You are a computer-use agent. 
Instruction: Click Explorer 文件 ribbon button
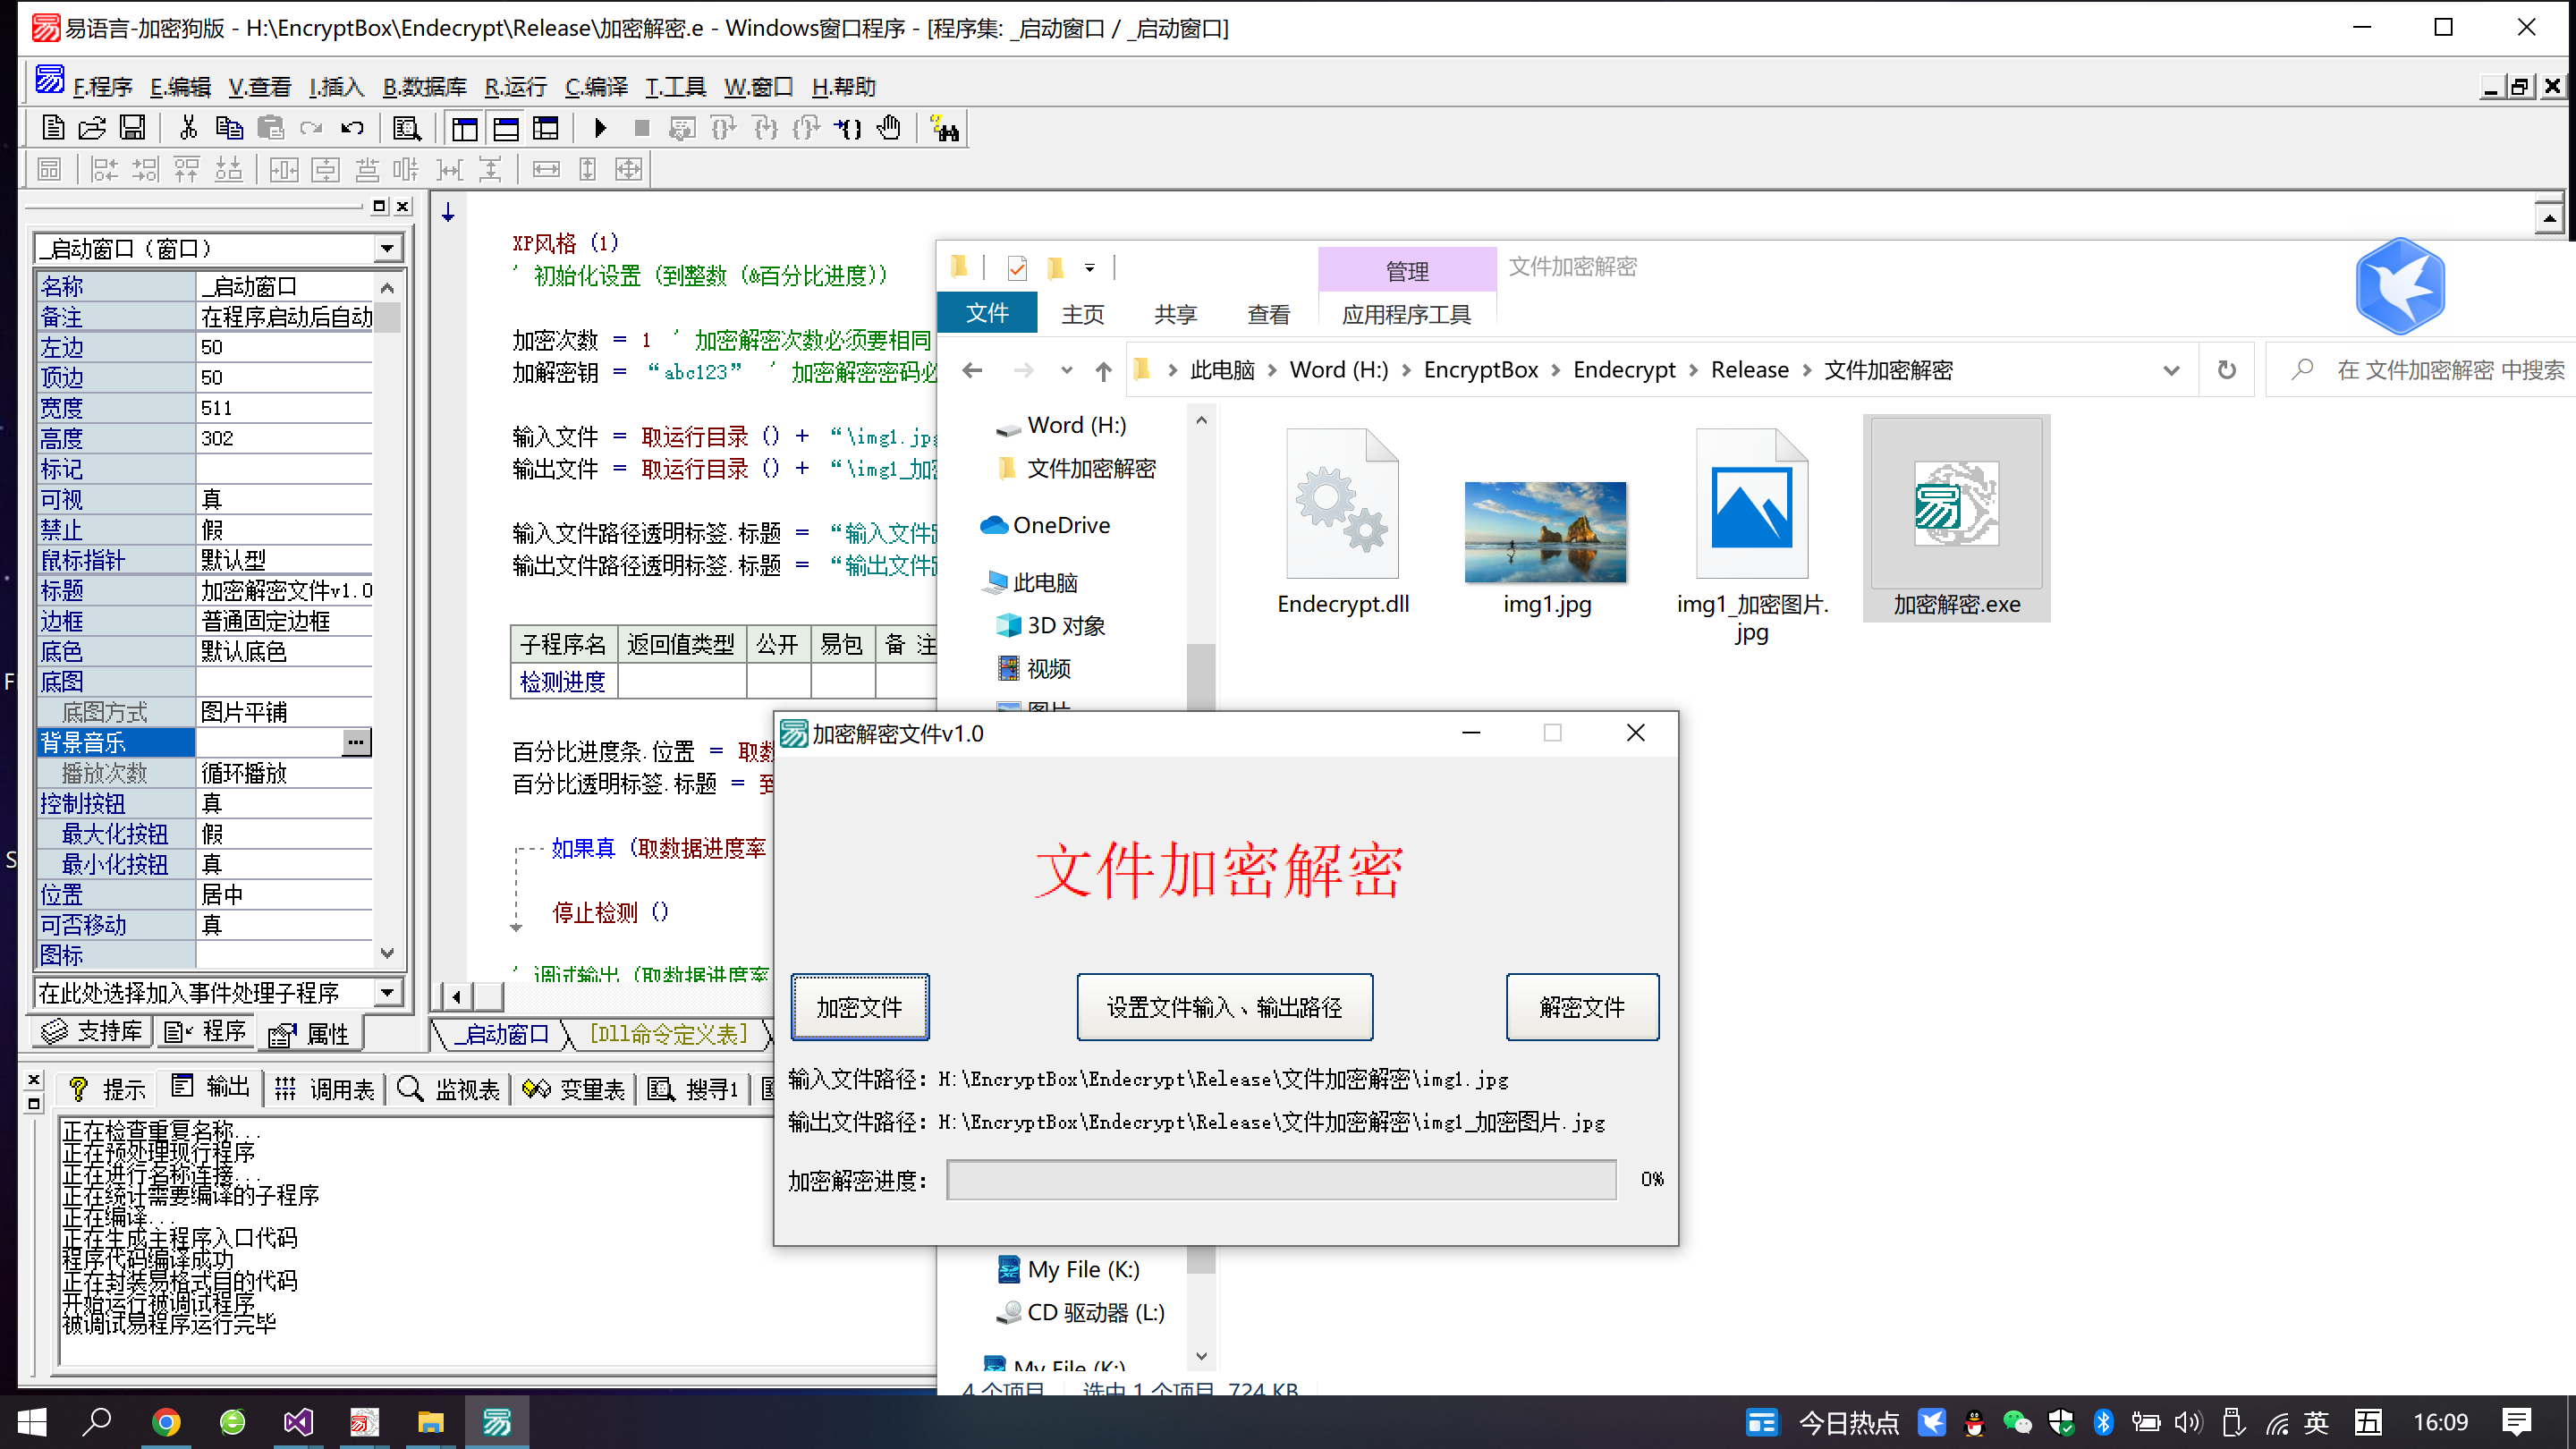coord(987,314)
